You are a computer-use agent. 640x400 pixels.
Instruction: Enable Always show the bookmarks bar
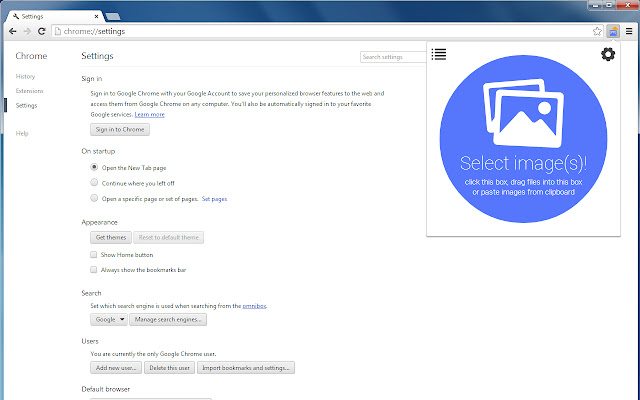[x=93, y=270]
